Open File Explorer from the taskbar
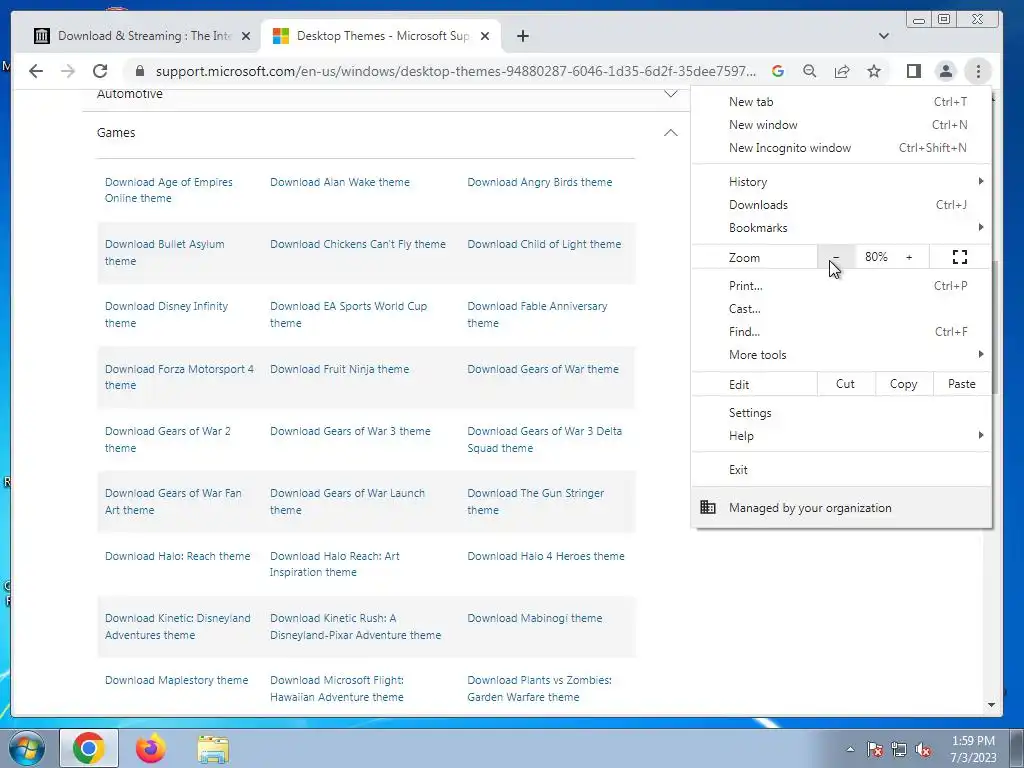This screenshot has width=1024, height=768. (213, 749)
